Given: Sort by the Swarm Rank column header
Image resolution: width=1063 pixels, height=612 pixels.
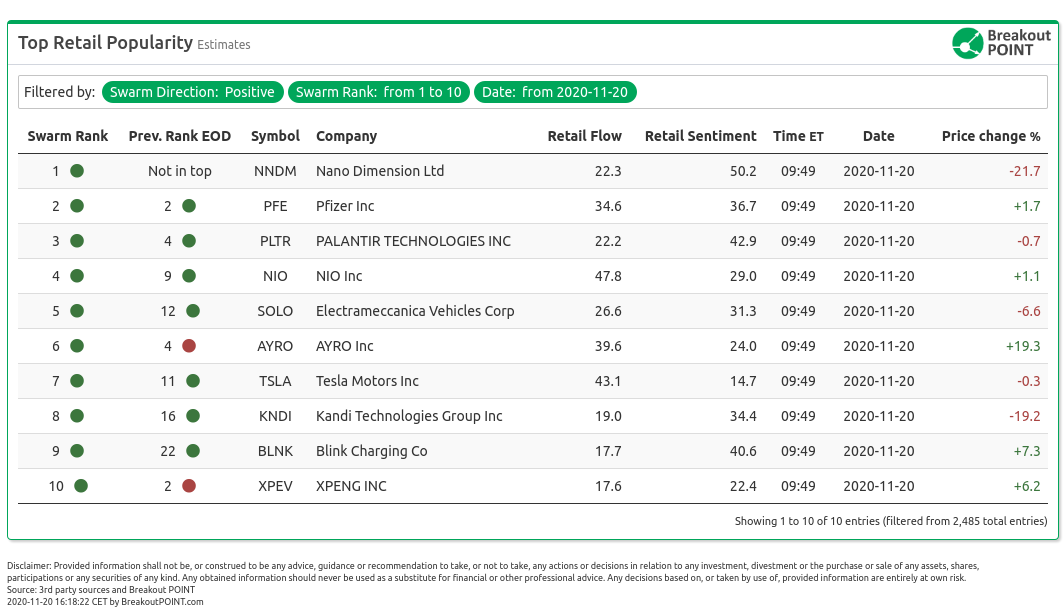Looking at the screenshot, I should pos(68,136).
